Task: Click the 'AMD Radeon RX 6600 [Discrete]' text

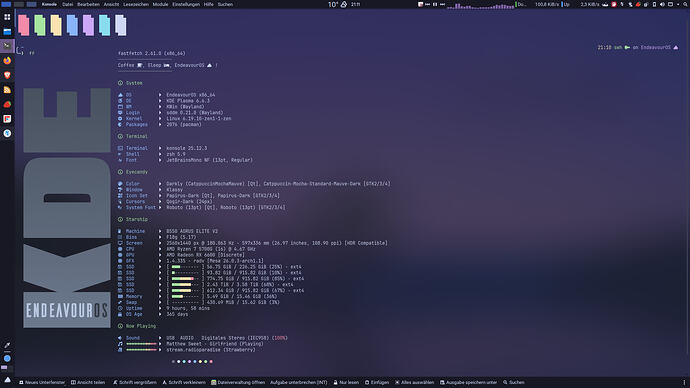Action: pyautogui.click(x=205, y=255)
